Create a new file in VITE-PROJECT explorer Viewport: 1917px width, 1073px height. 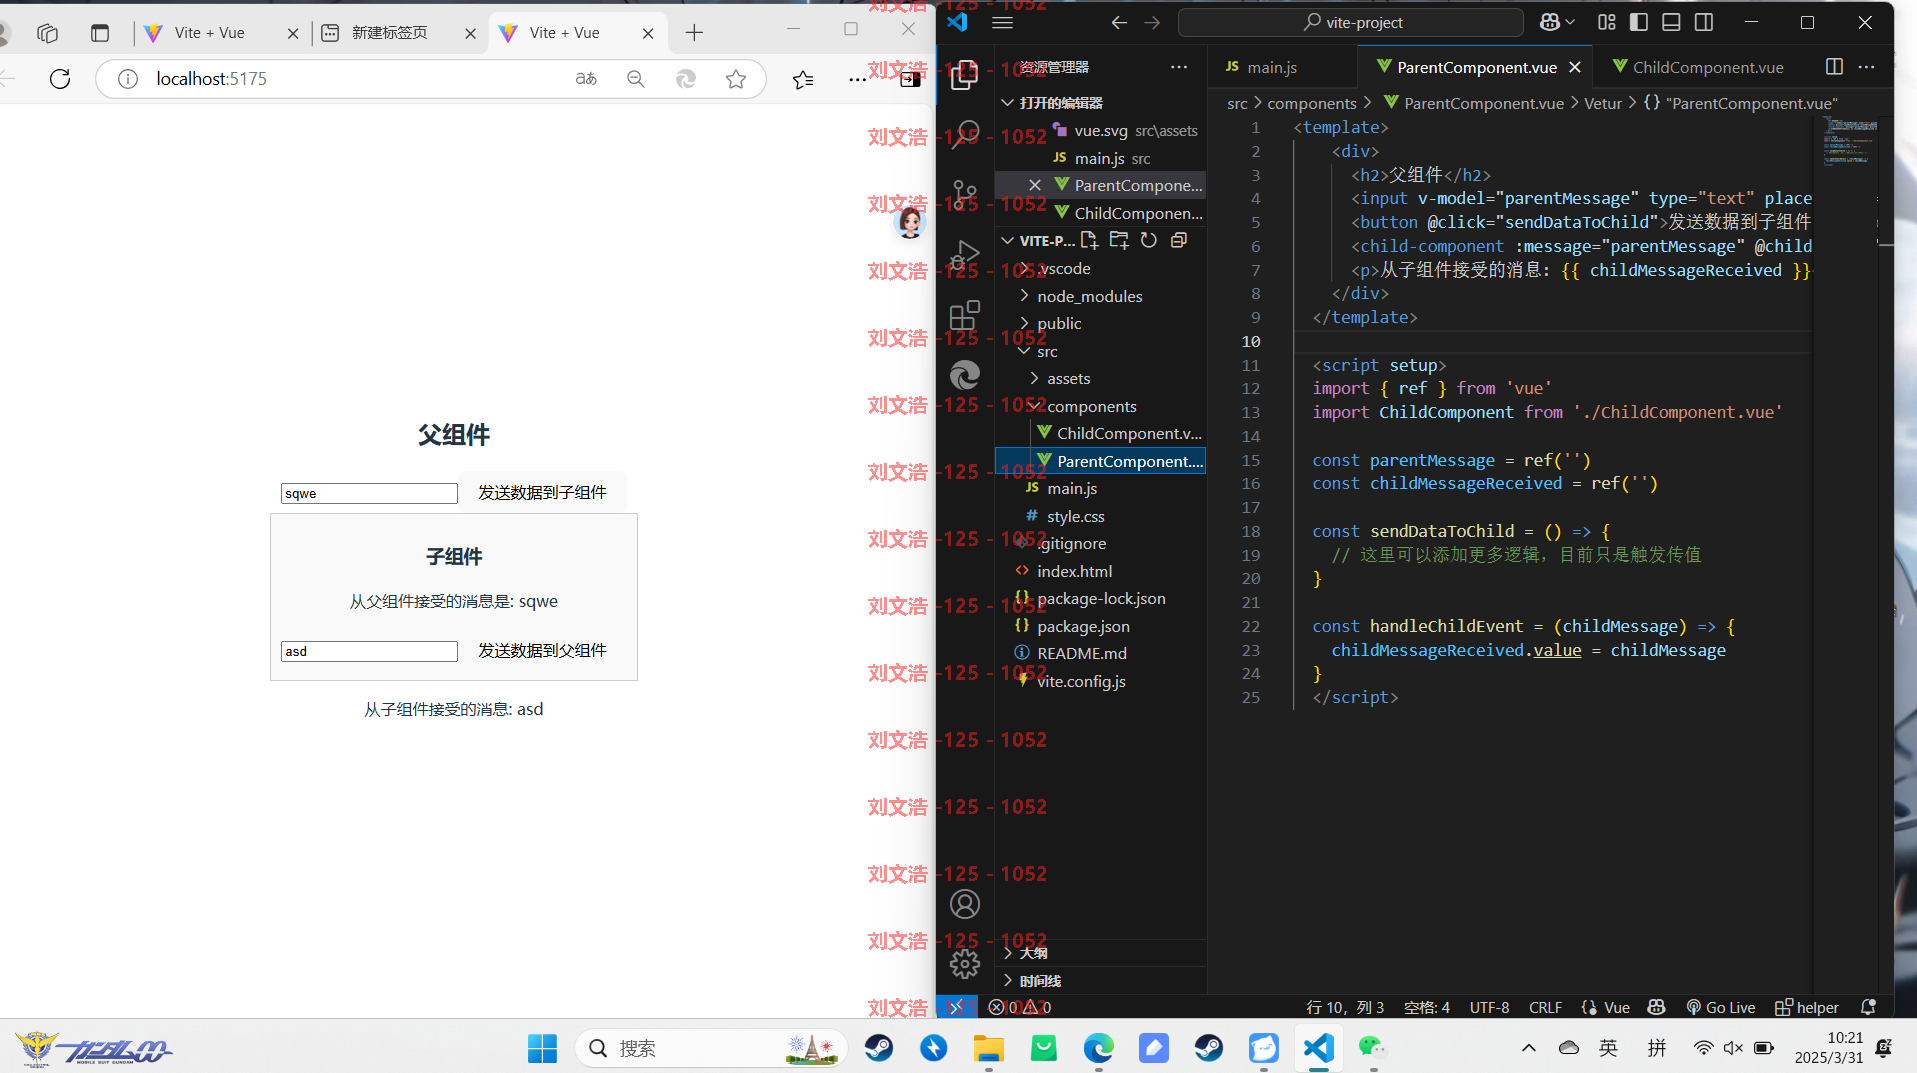coord(1089,240)
